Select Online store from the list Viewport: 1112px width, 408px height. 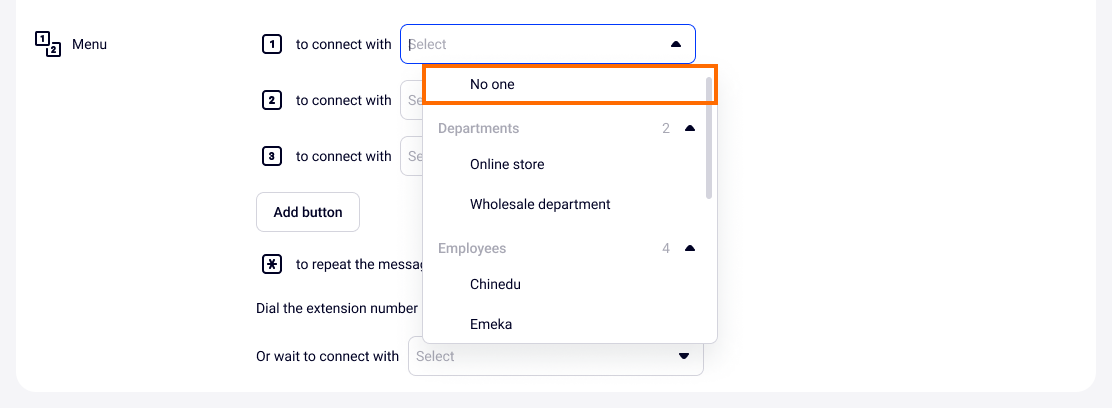tap(507, 164)
